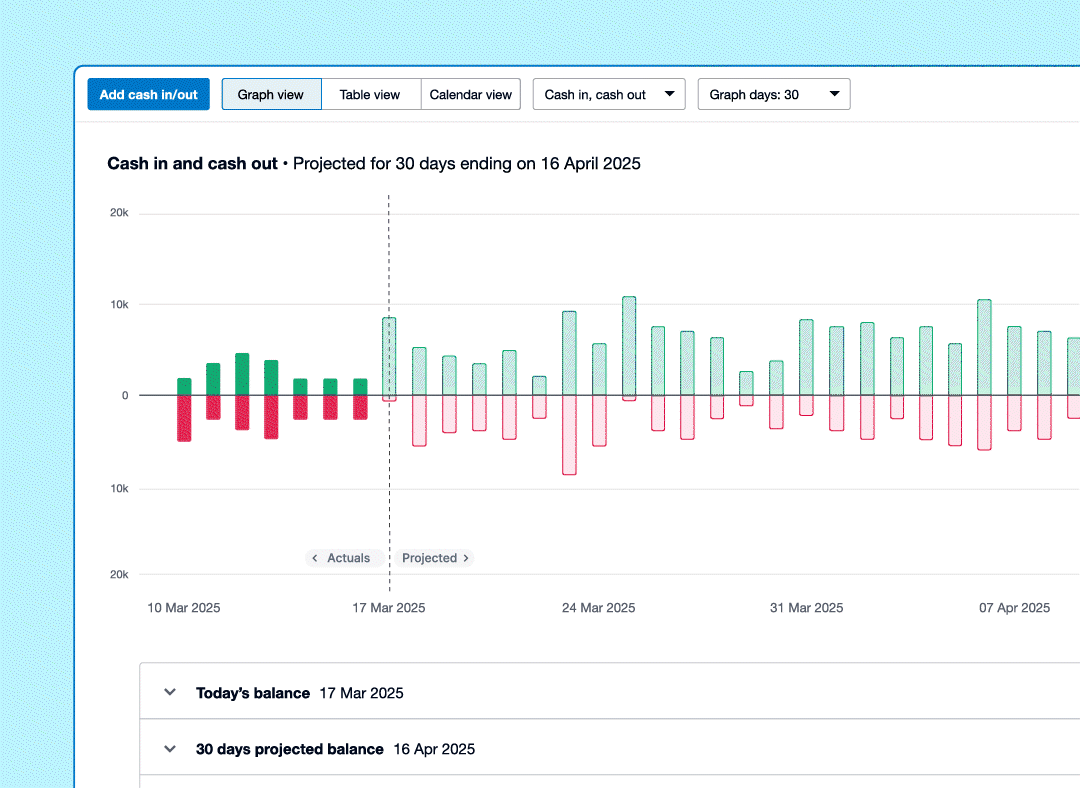Switch to Table view
The image size is (1080, 788).
pos(370,95)
